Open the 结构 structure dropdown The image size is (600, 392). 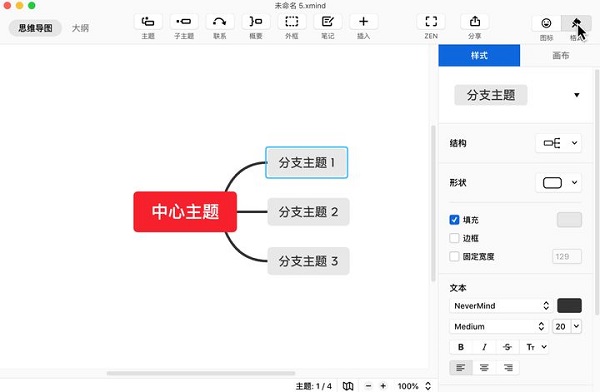tap(558, 143)
